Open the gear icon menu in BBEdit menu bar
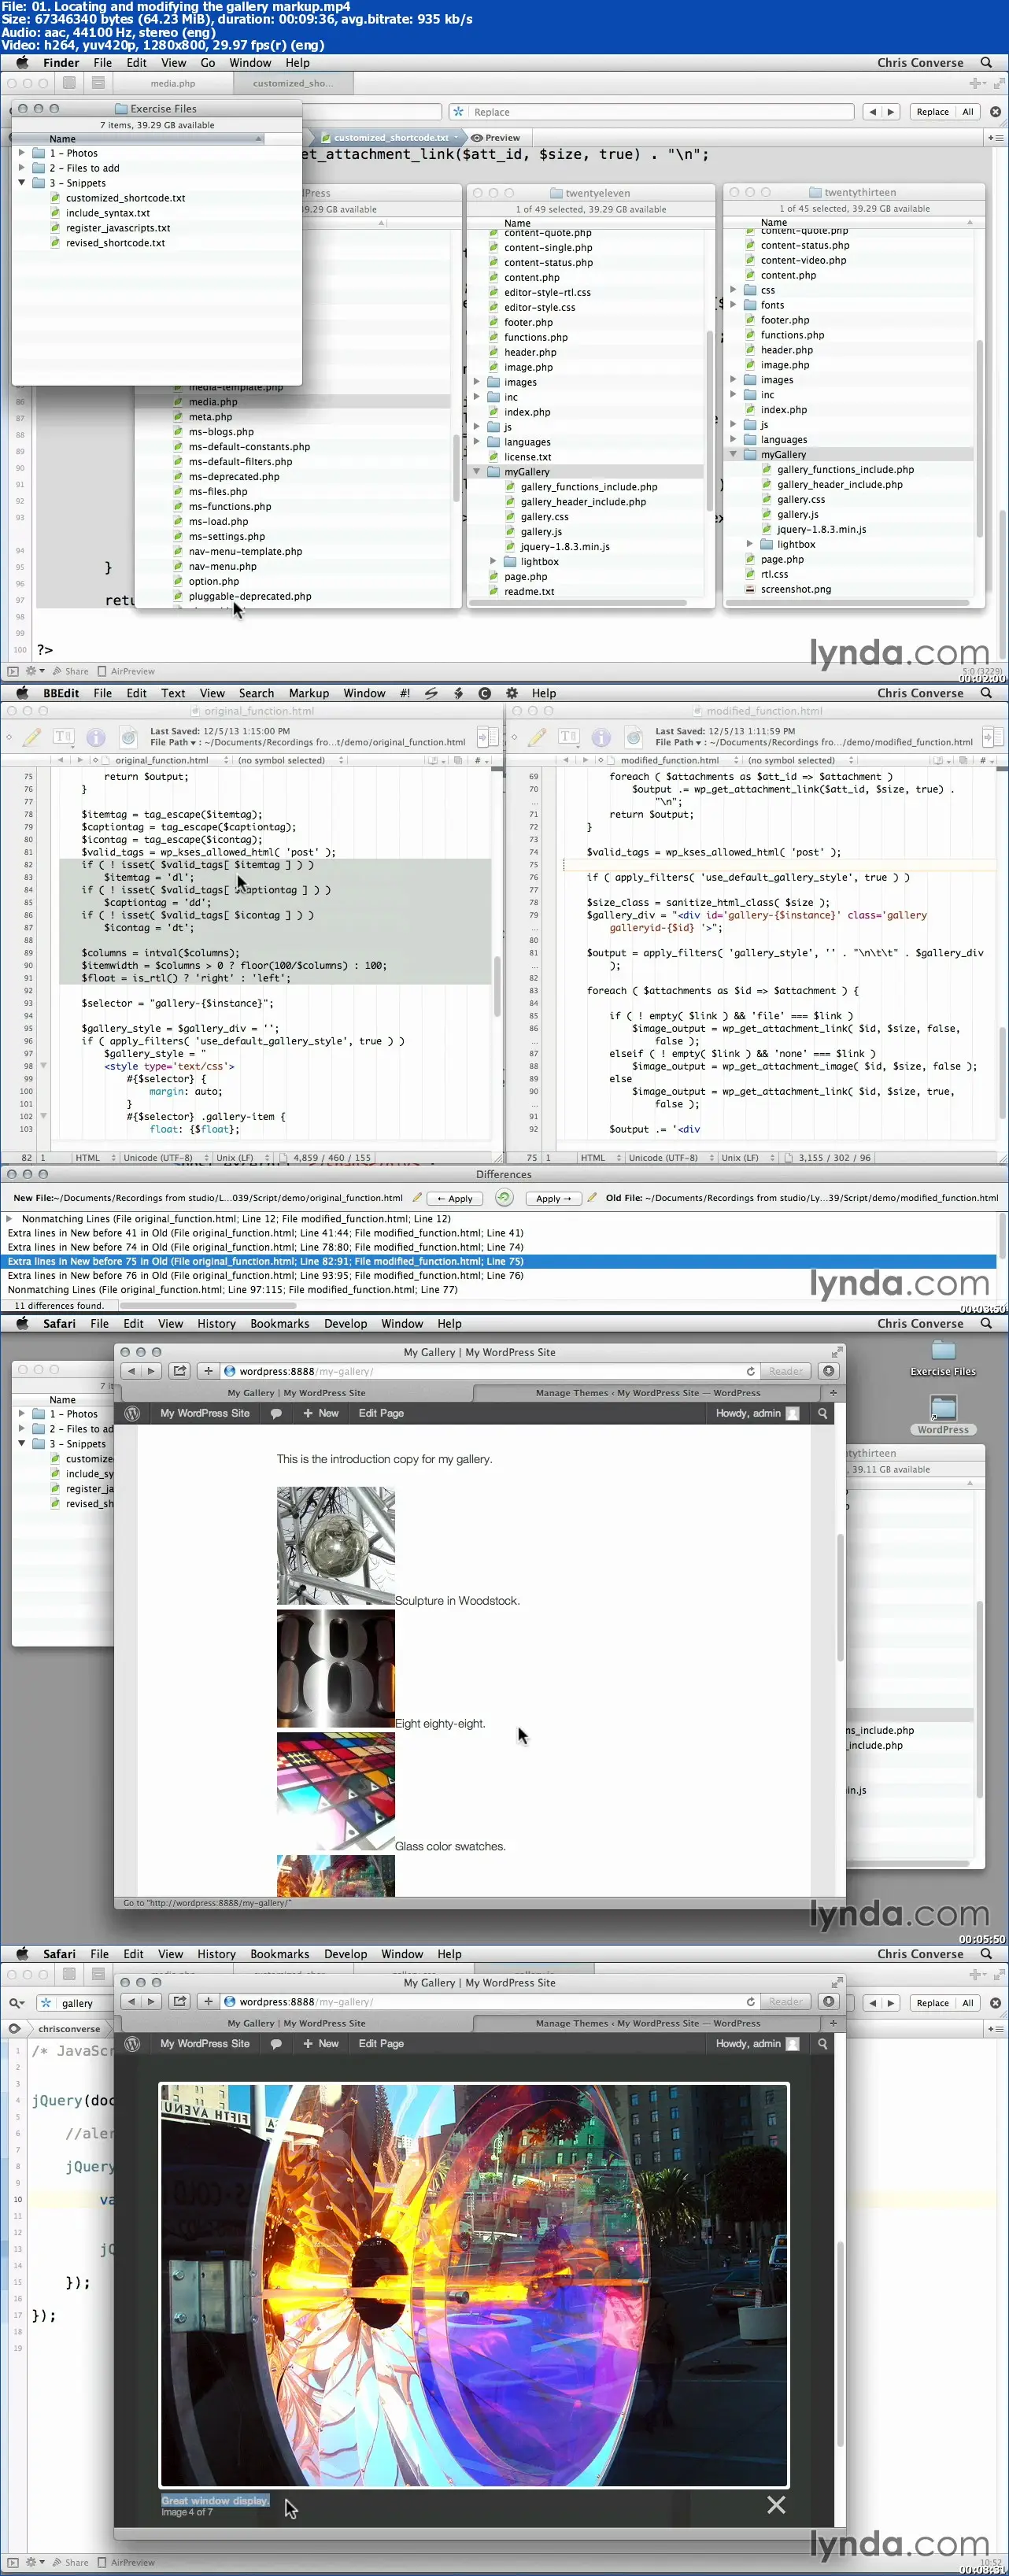The height and width of the screenshot is (2576, 1009). (x=512, y=693)
